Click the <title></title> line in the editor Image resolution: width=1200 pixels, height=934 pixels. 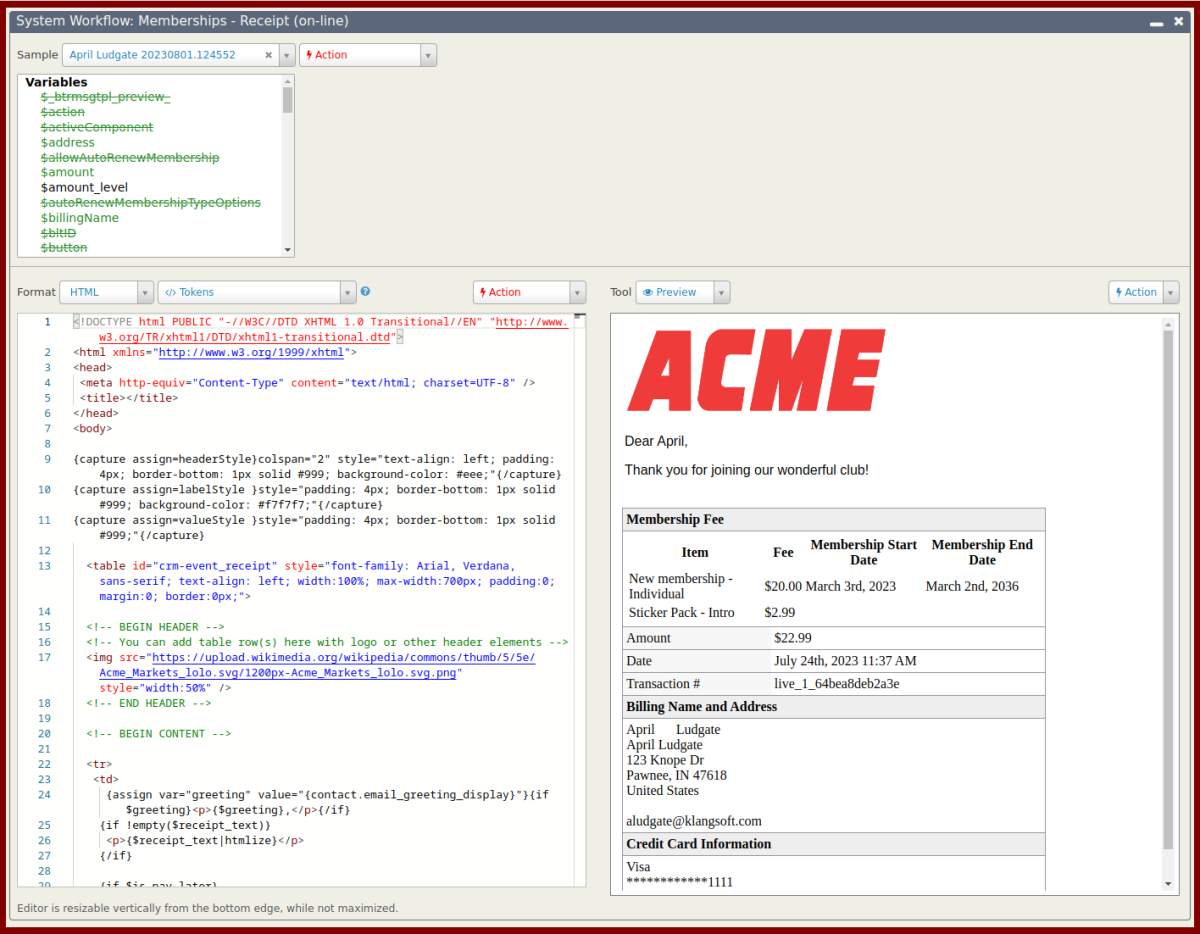129,397
